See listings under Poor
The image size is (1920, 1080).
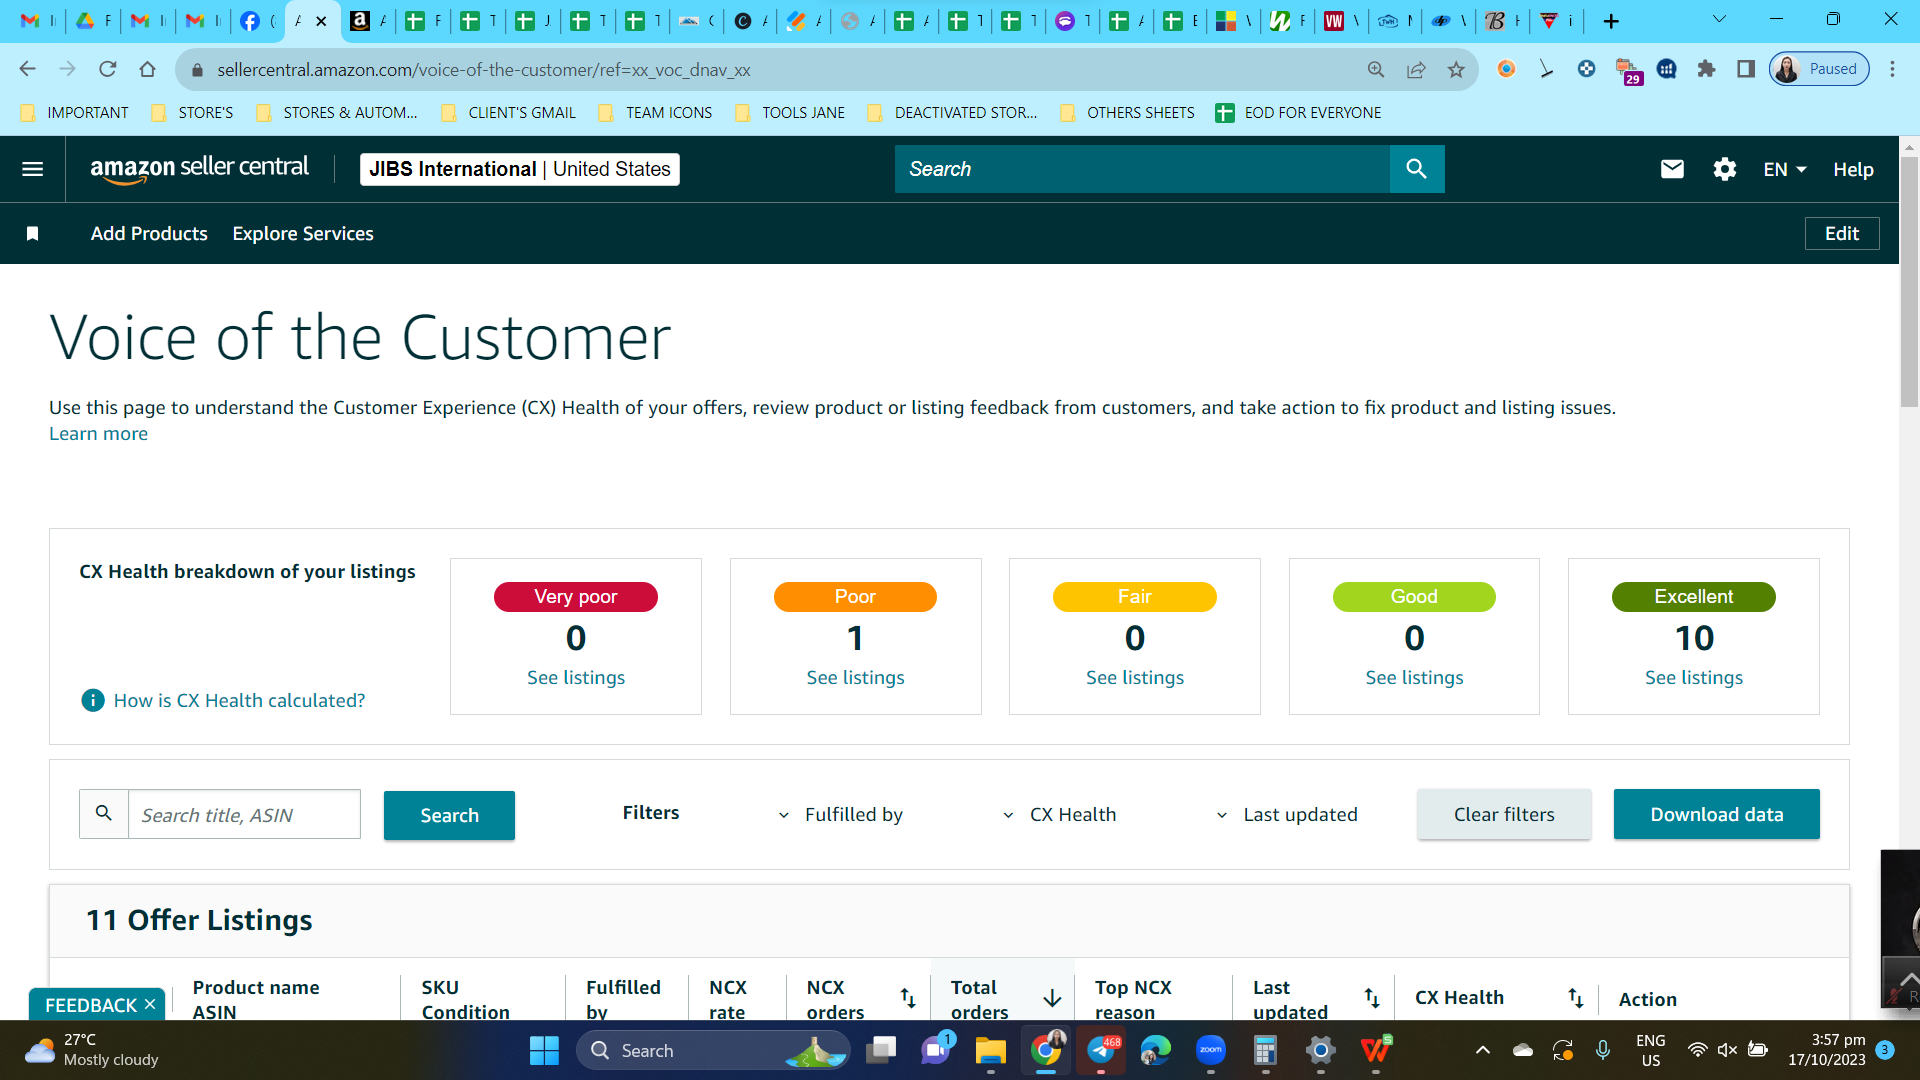pos(855,677)
